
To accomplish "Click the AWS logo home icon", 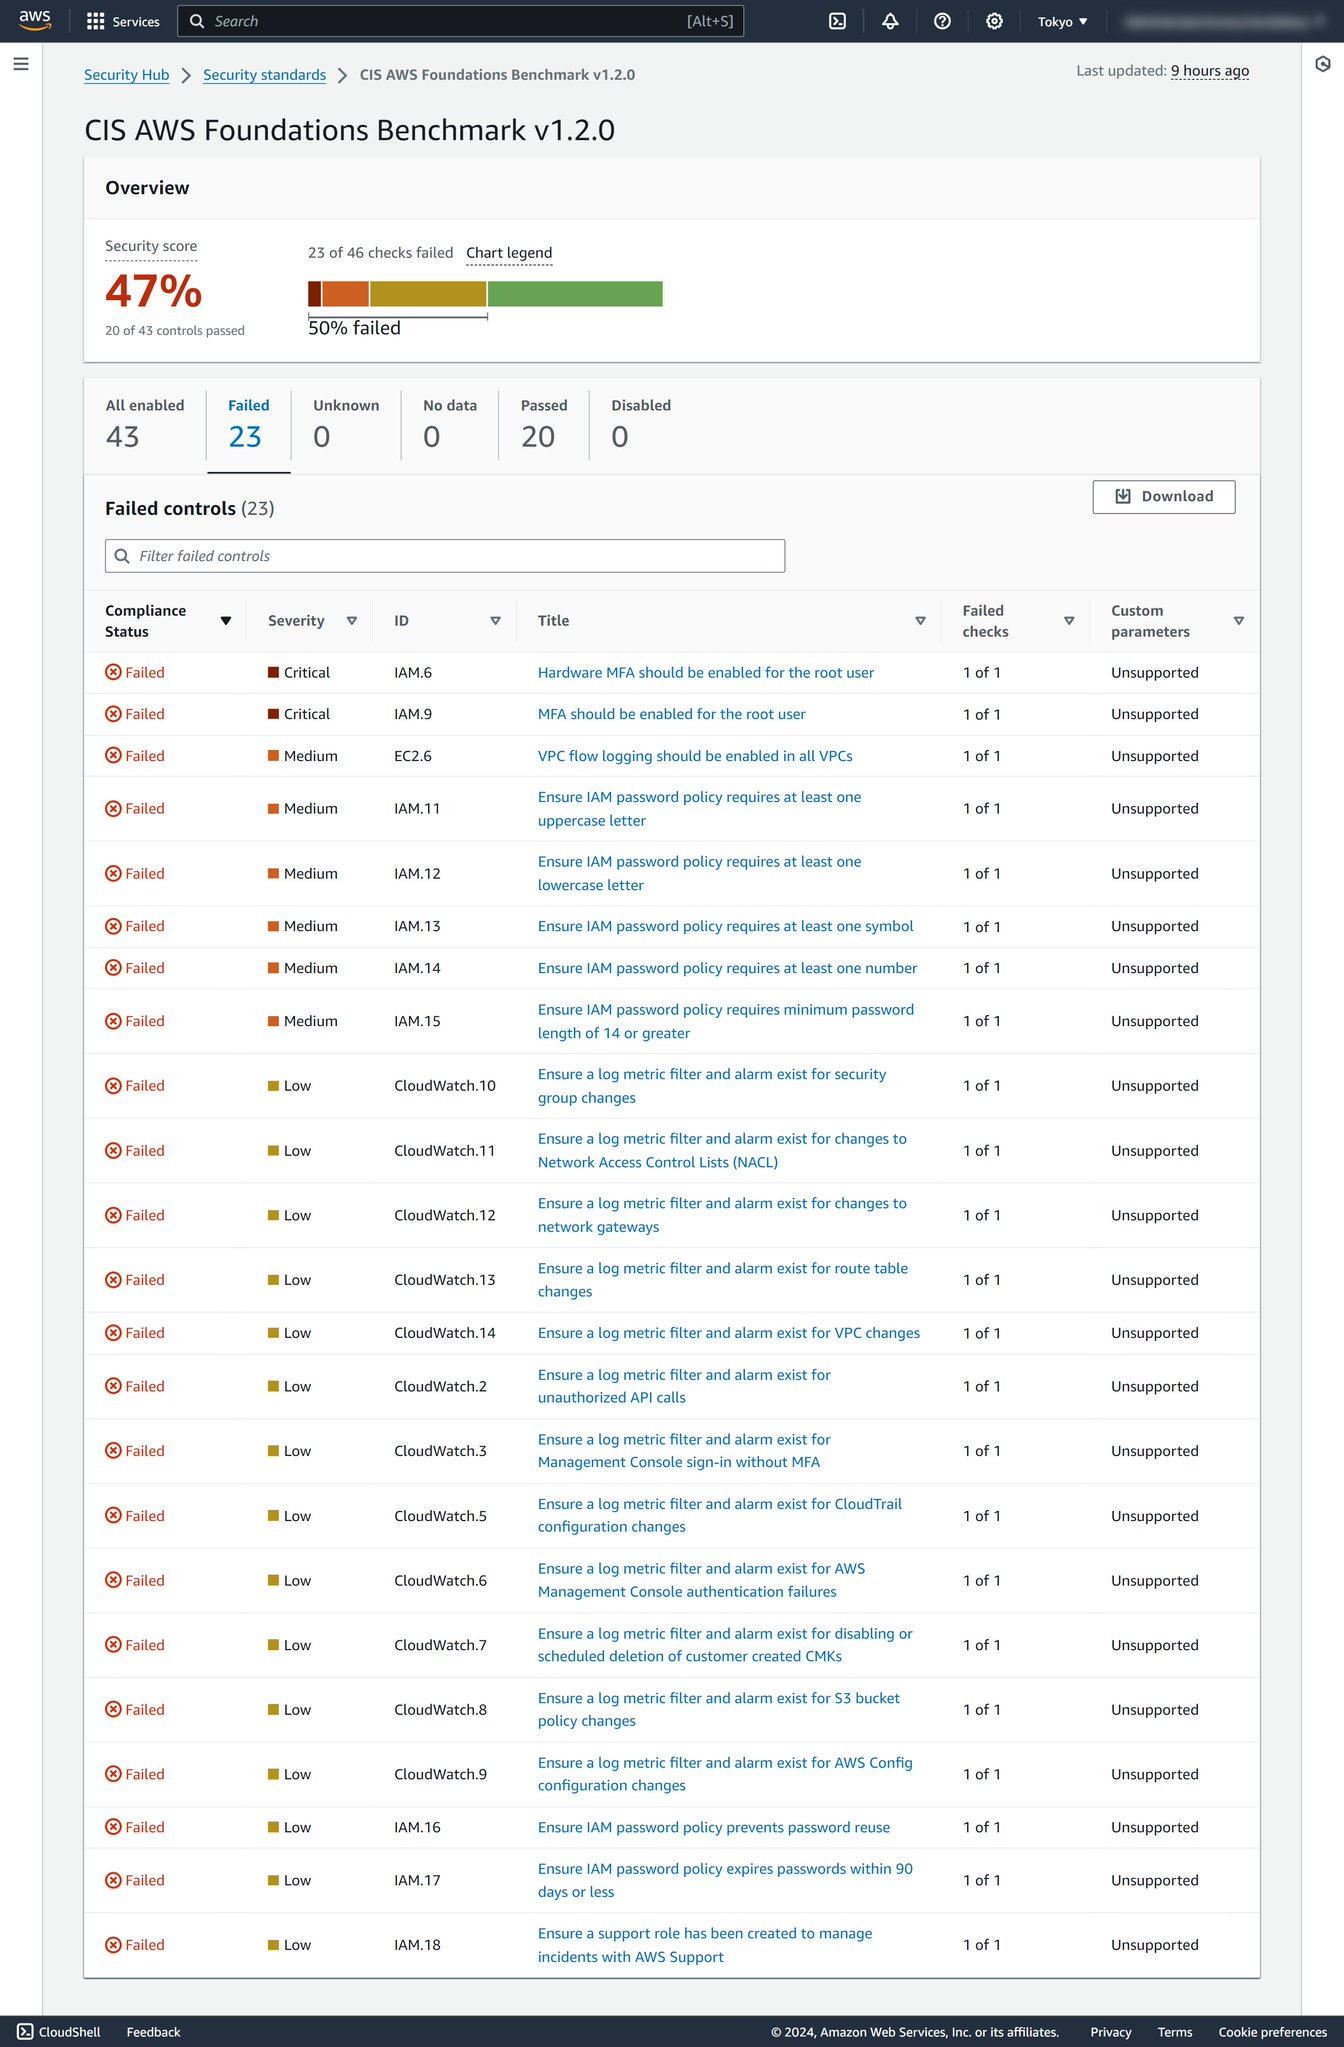I will (x=35, y=21).
